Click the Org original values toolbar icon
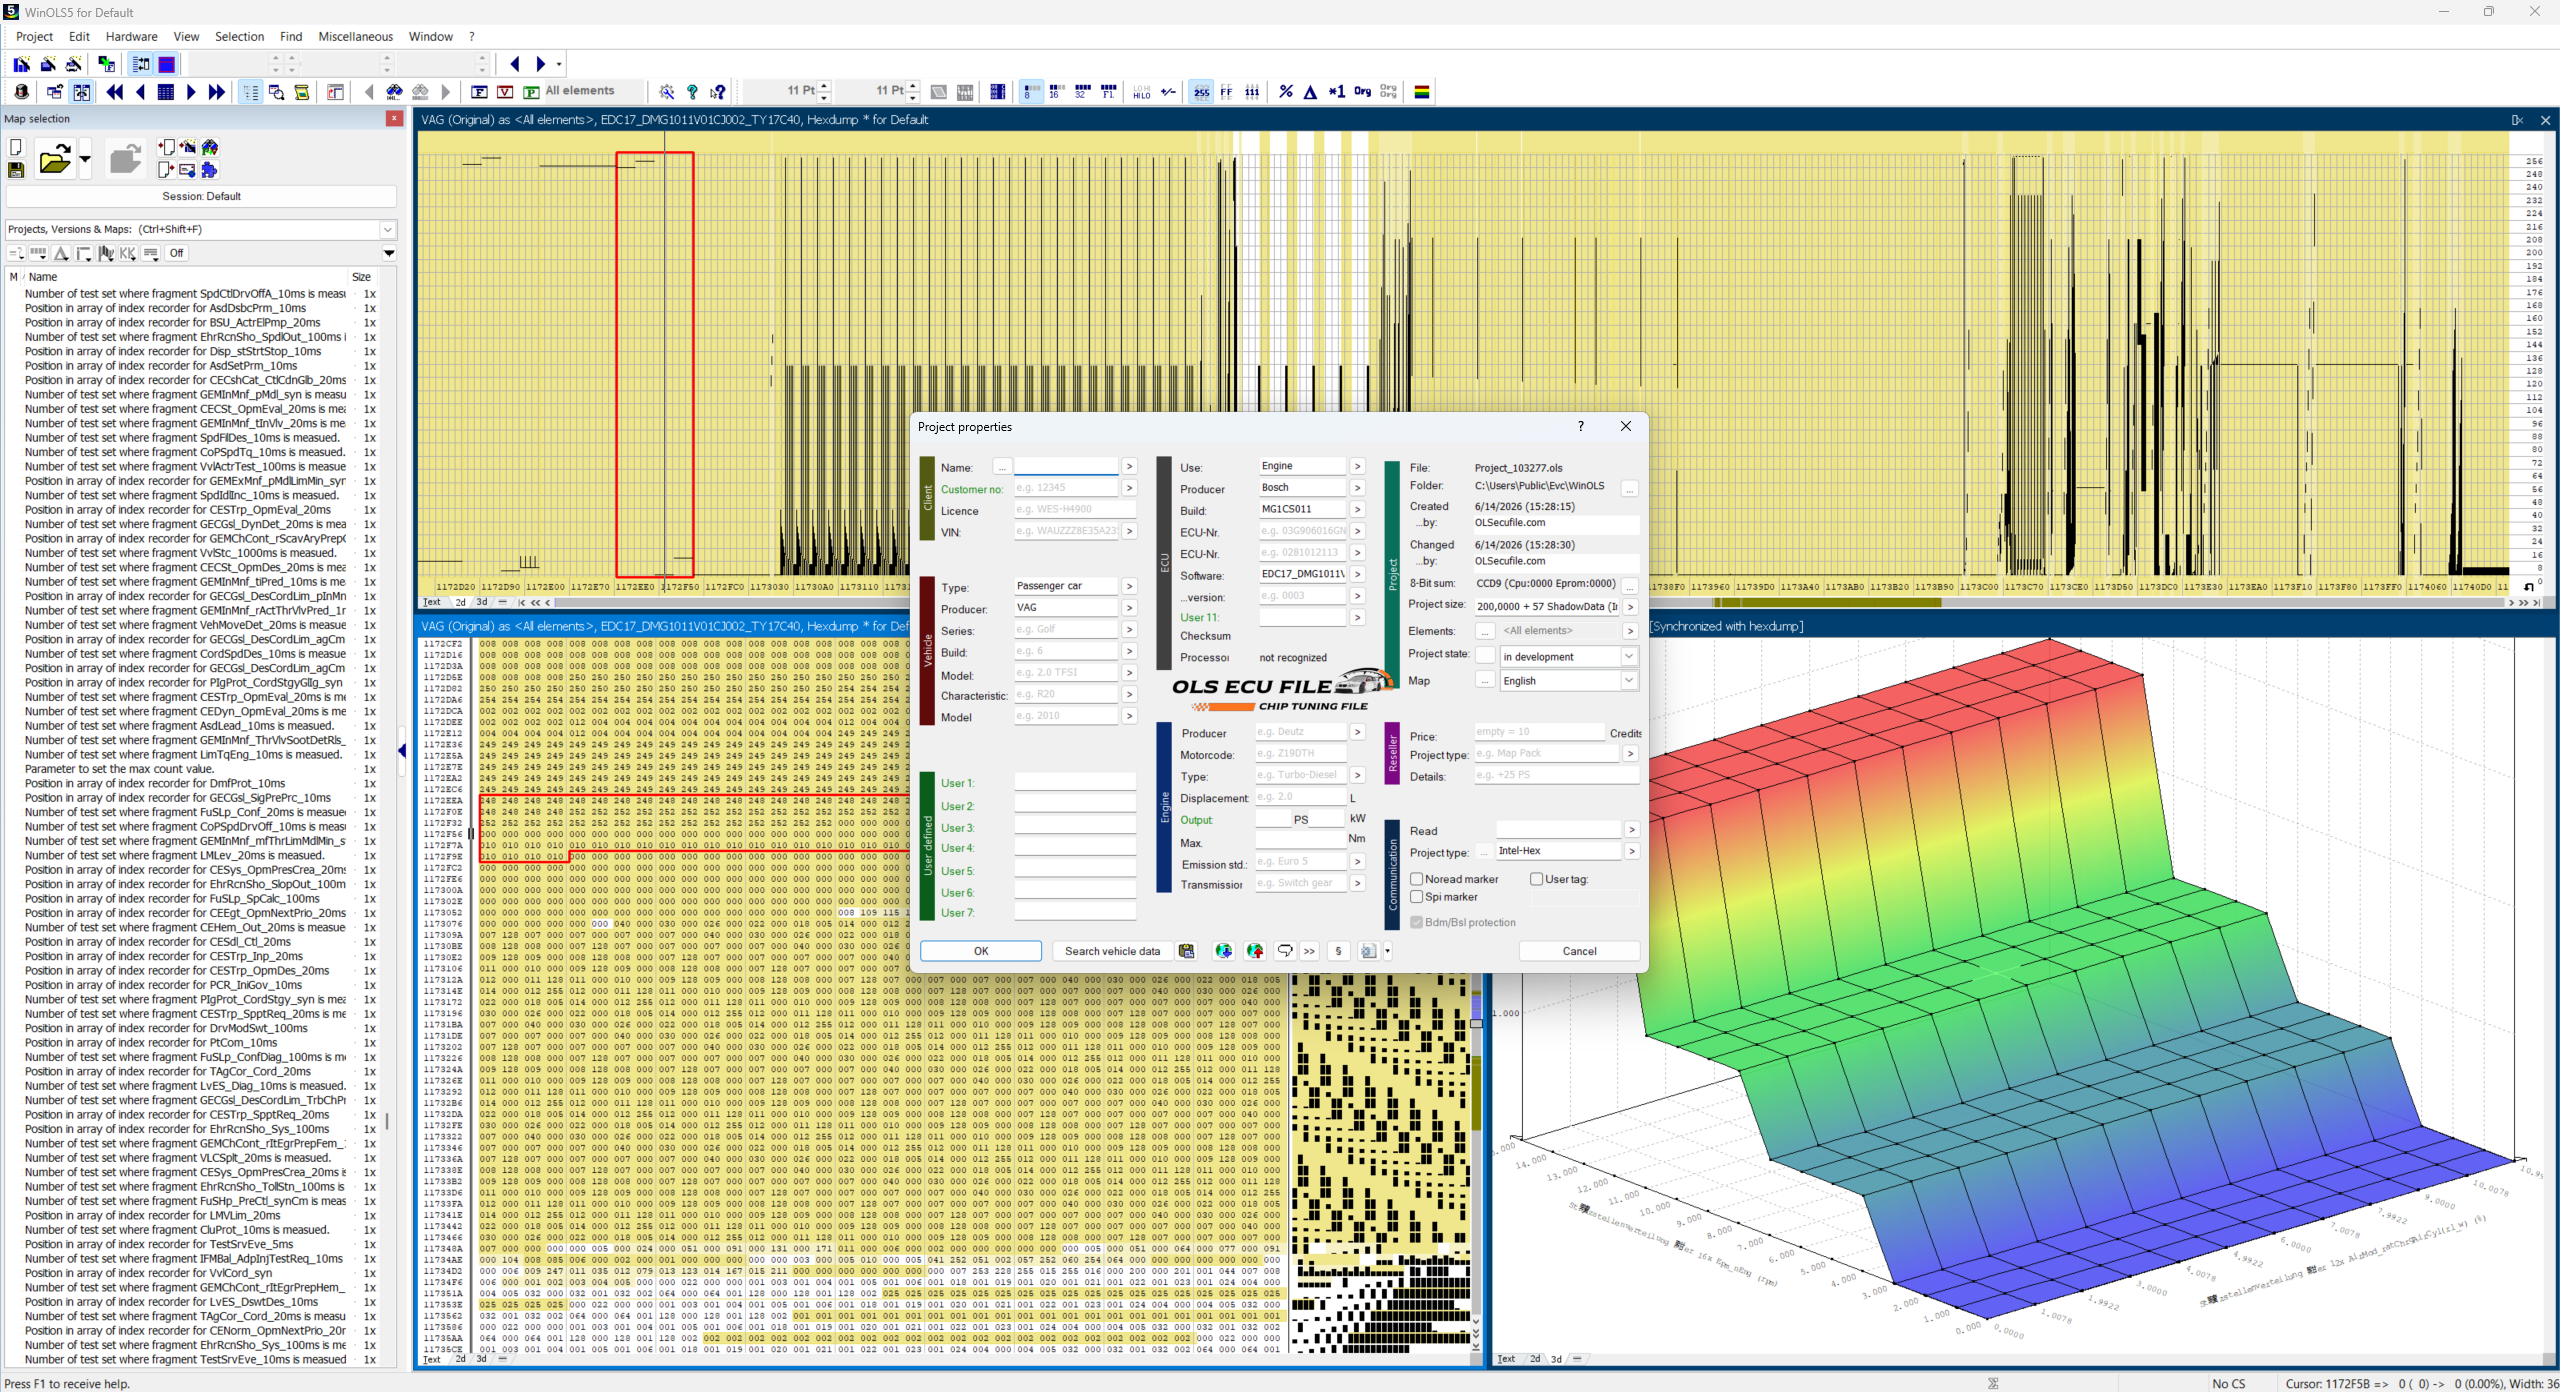Screen dimensions: 2560x1392 (x=1362, y=92)
